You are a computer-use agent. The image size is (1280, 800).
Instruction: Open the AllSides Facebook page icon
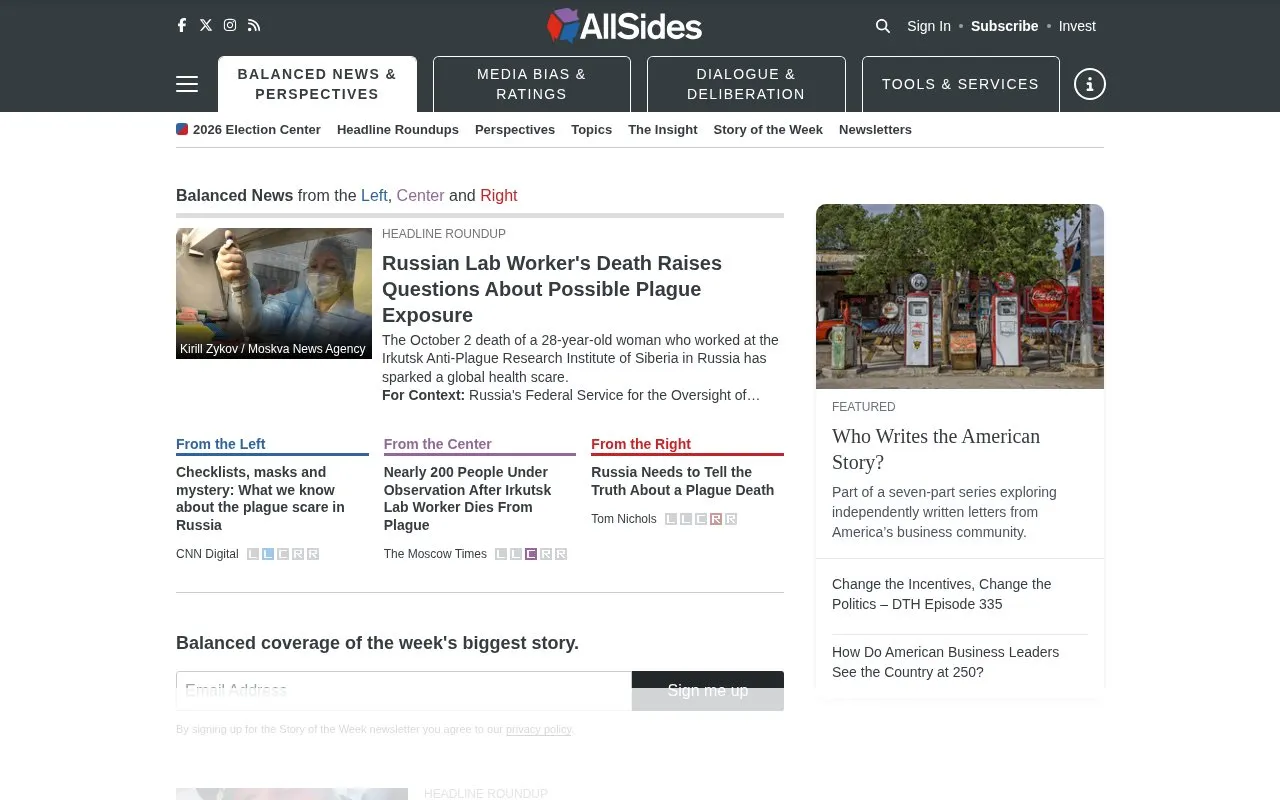pos(182,25)
